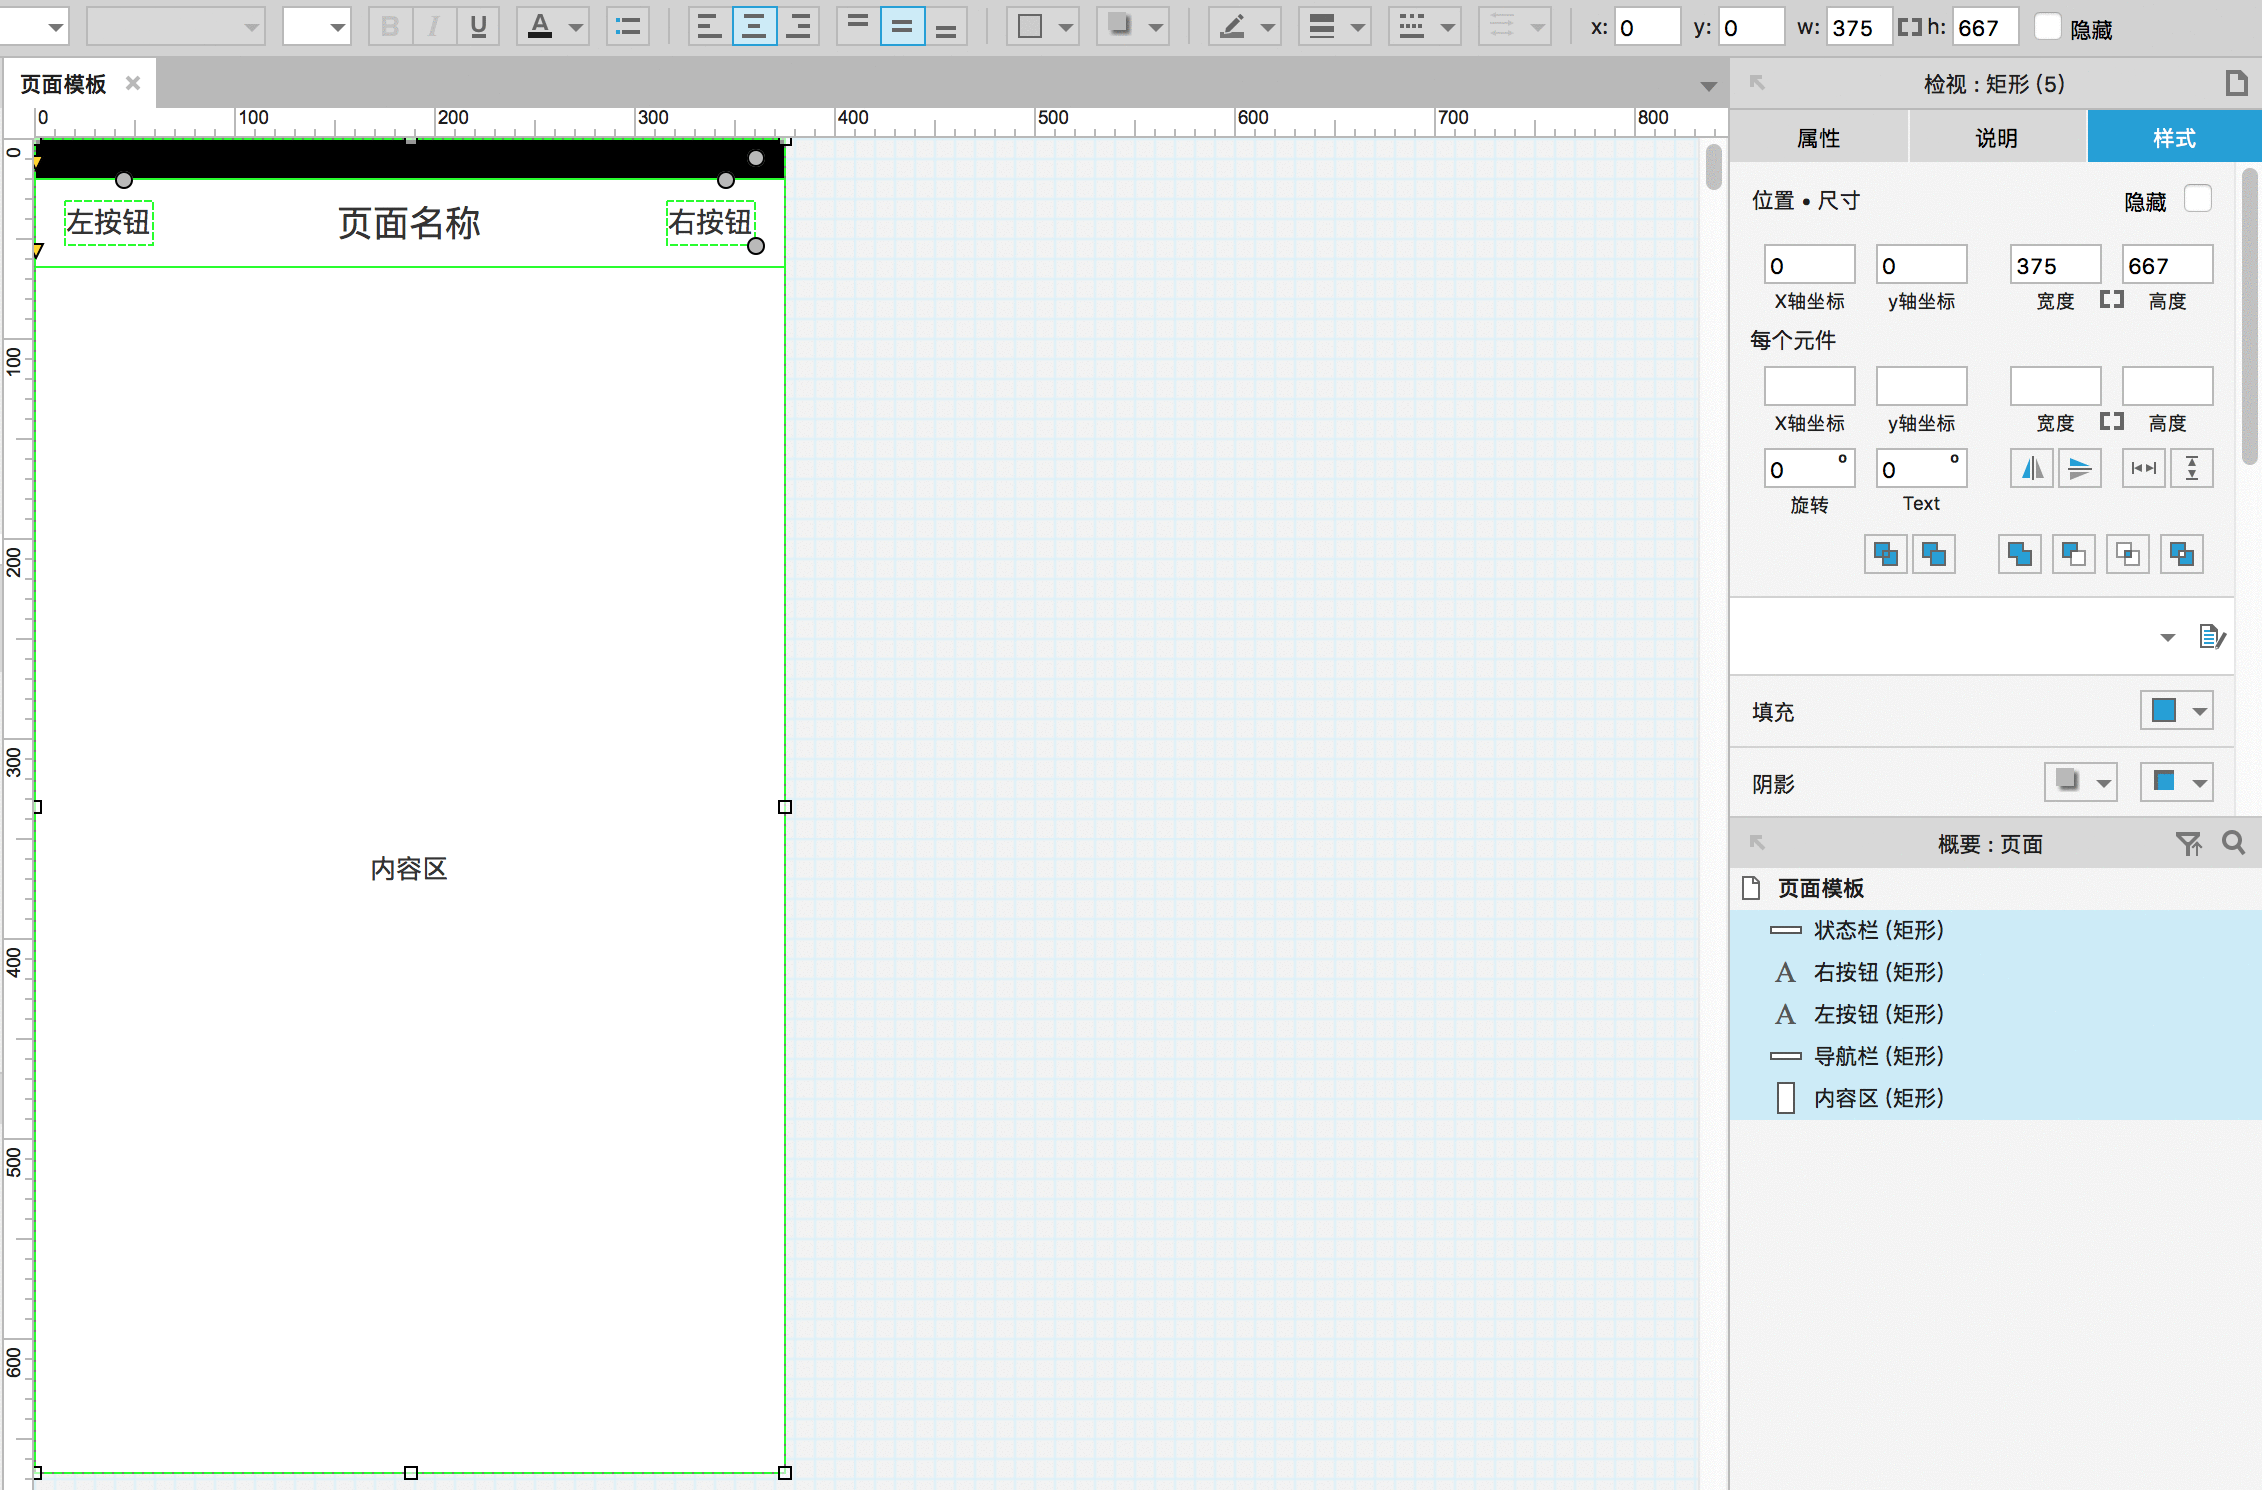Toggle aspect lock under 每个元件
Viewport: 2262px width, 1490px height.
(2112, 421)
